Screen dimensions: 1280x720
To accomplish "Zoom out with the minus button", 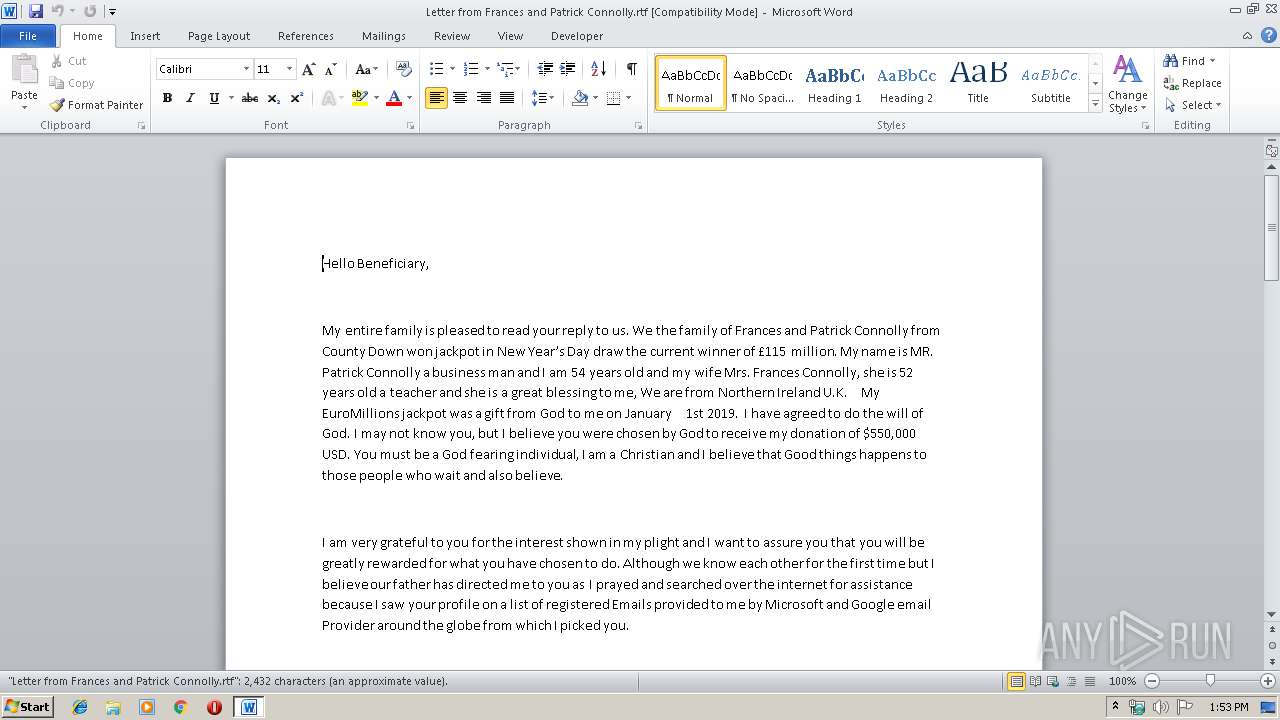I will point(1152,681).
